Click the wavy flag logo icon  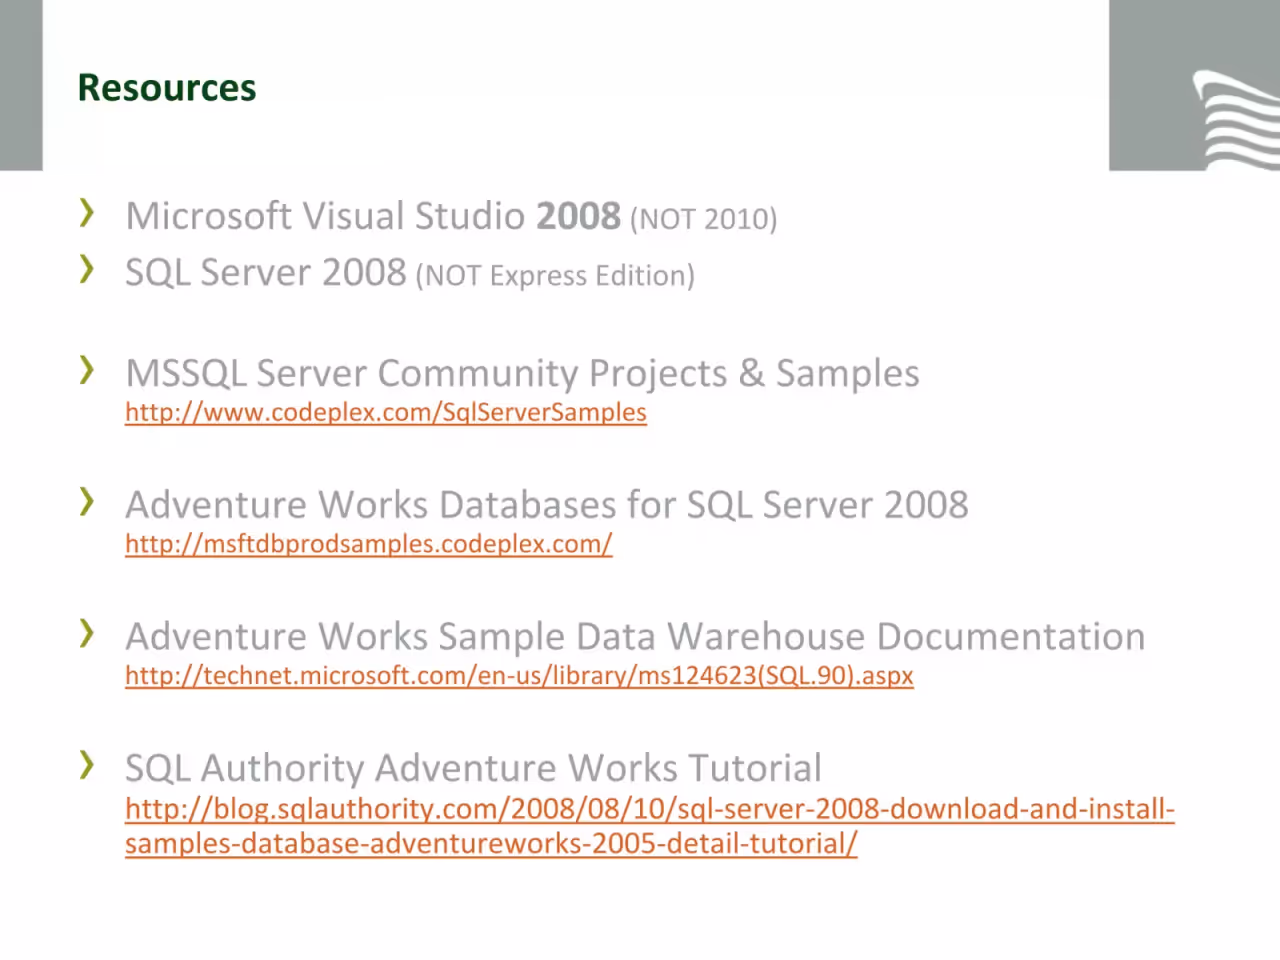[1236, 119]
